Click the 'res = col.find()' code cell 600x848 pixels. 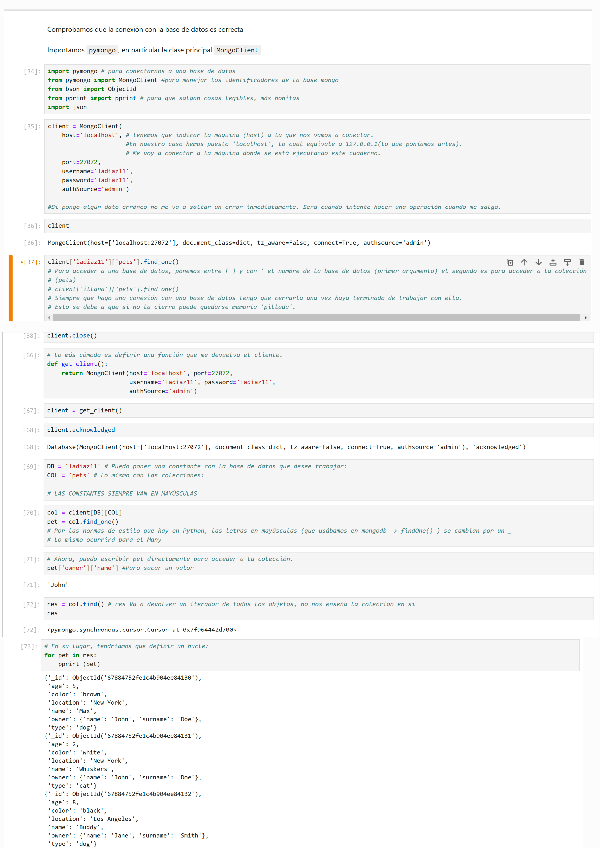tap(300, 610)
